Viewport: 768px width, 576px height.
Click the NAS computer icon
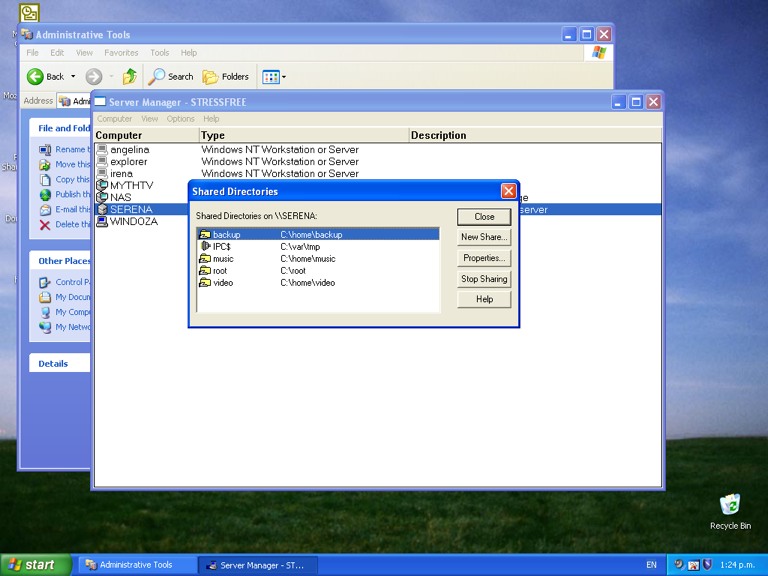point(102,197)
